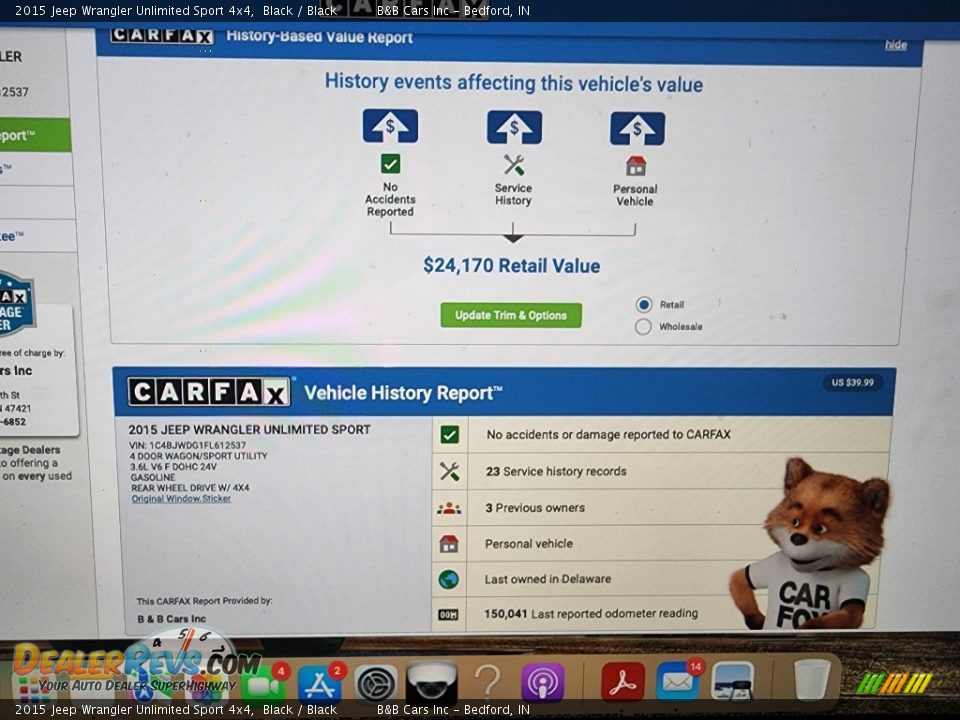Open the Preview app from the dock
960x720 pixels.
pyautogui.click(x=733, y=682)
